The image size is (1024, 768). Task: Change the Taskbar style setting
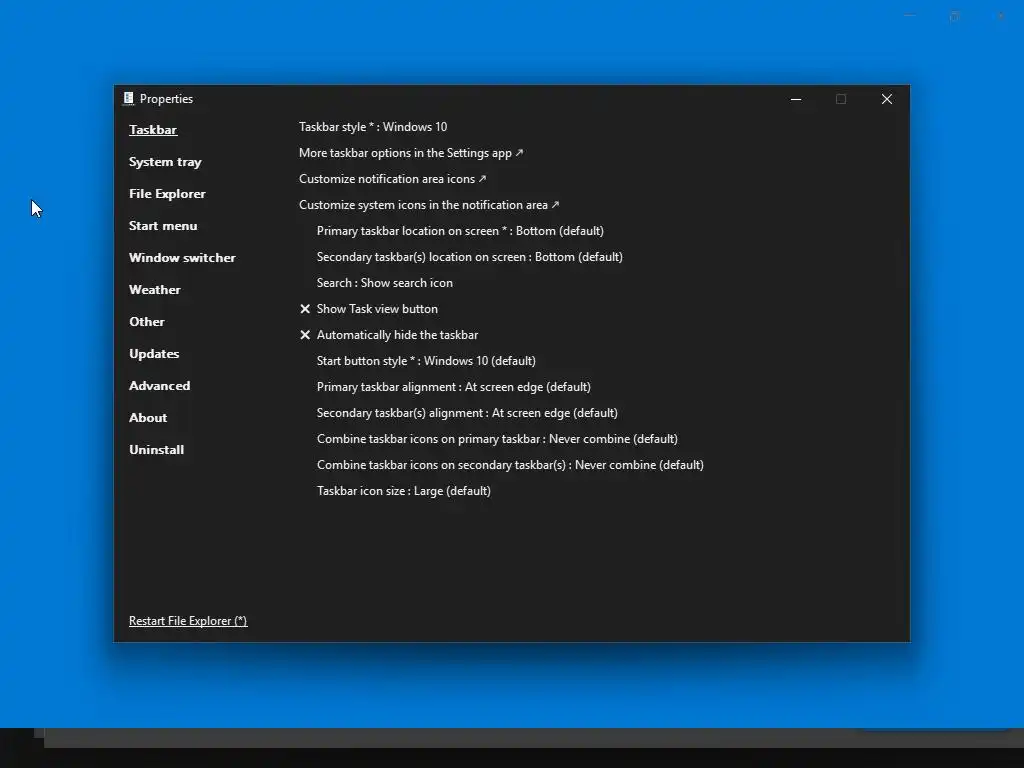pyautogui.click(x=373, y=127)
